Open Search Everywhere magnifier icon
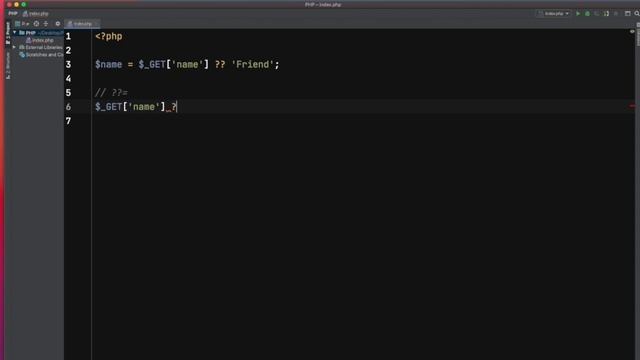This screenshot has height=360, width=640. click(637, 13)
